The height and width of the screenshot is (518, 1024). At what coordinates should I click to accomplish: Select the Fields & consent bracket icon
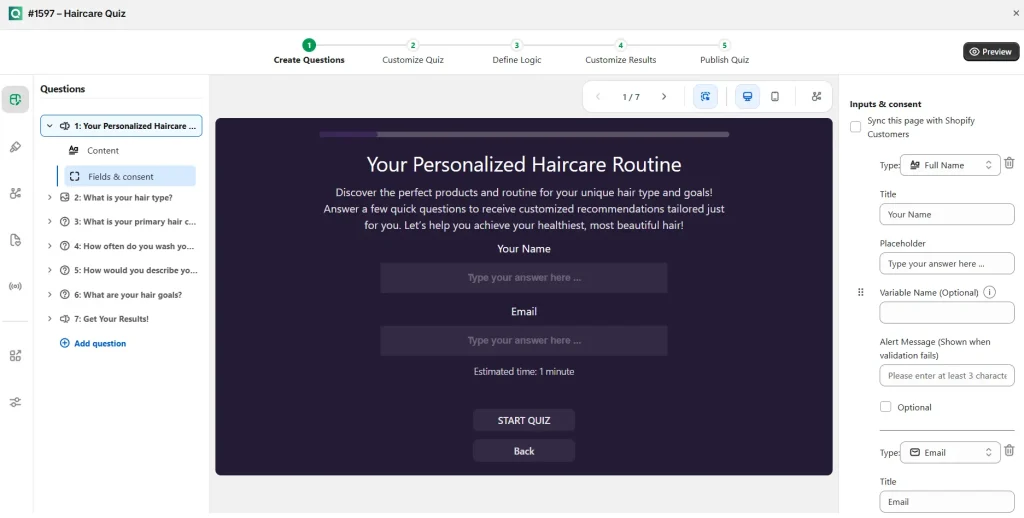click(x=74, y=176)
